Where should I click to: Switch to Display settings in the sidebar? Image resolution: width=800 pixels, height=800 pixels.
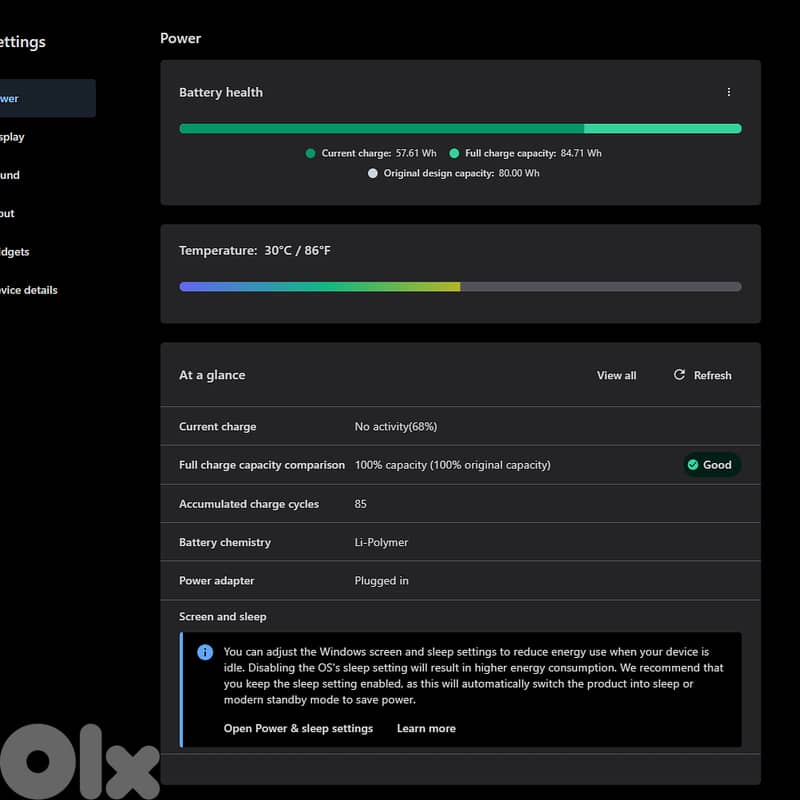pos(14,137)
